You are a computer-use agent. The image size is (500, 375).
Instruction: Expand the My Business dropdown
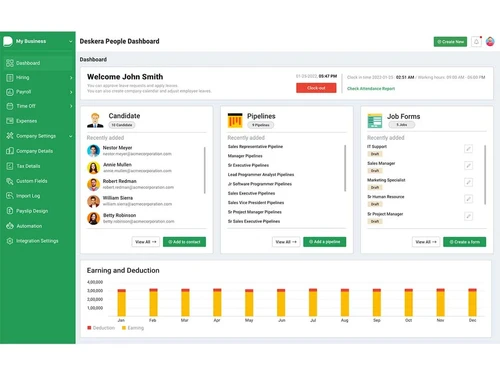pyautogui.click(x=70, y=41)
